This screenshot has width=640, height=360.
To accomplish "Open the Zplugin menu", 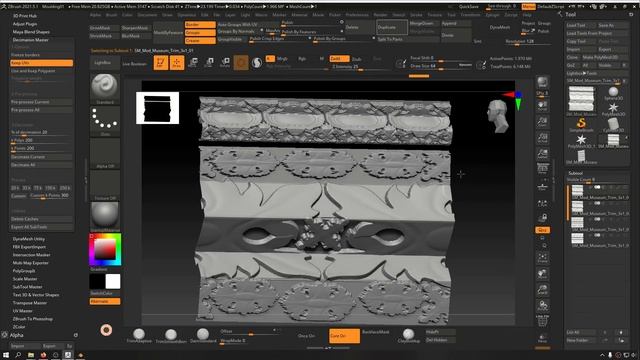I will coord(492,15).
